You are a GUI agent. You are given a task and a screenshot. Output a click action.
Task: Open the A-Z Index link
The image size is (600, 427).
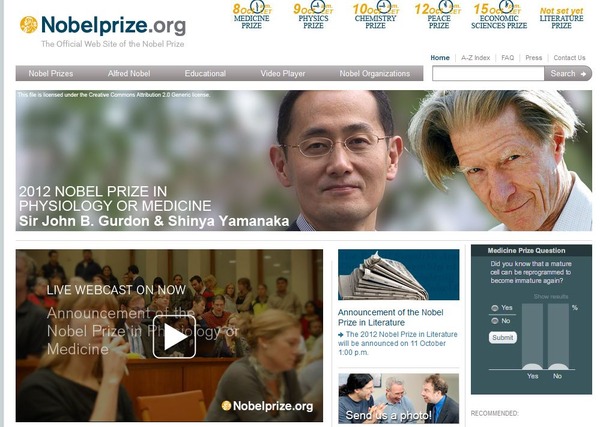[475, 58]
